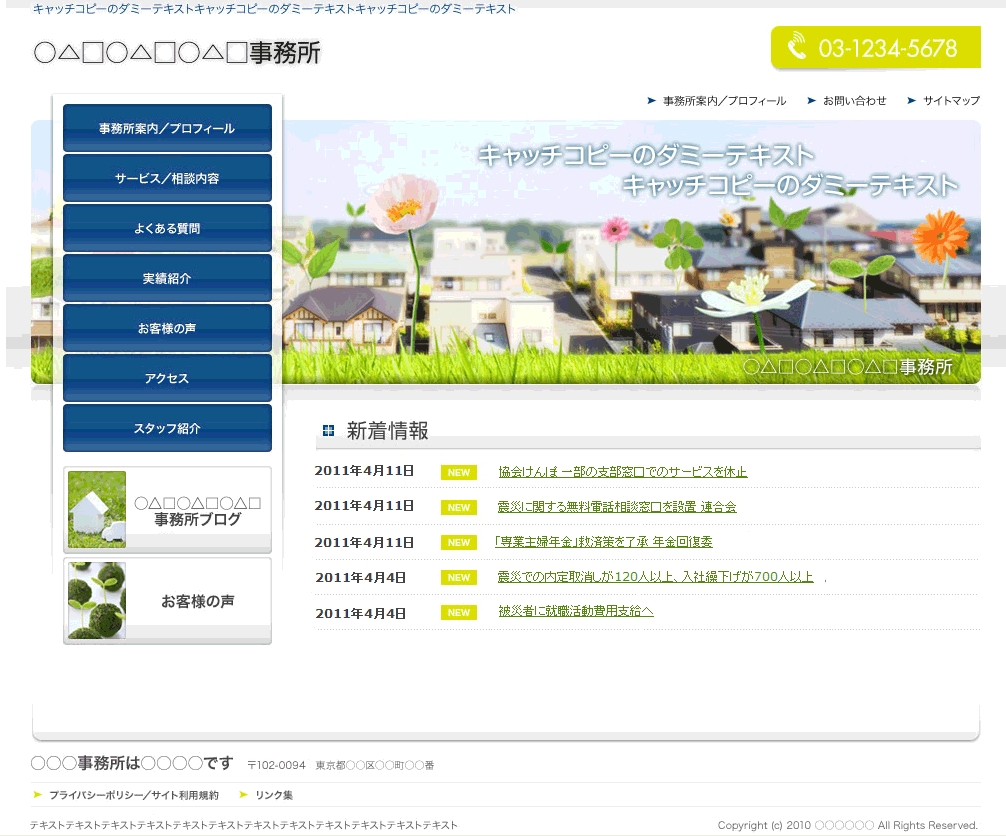Open news 協会けんぽ 一部の支部窓口でのサービスを休止
Viewport: 1006px width, 836px height.
[622, 472]
